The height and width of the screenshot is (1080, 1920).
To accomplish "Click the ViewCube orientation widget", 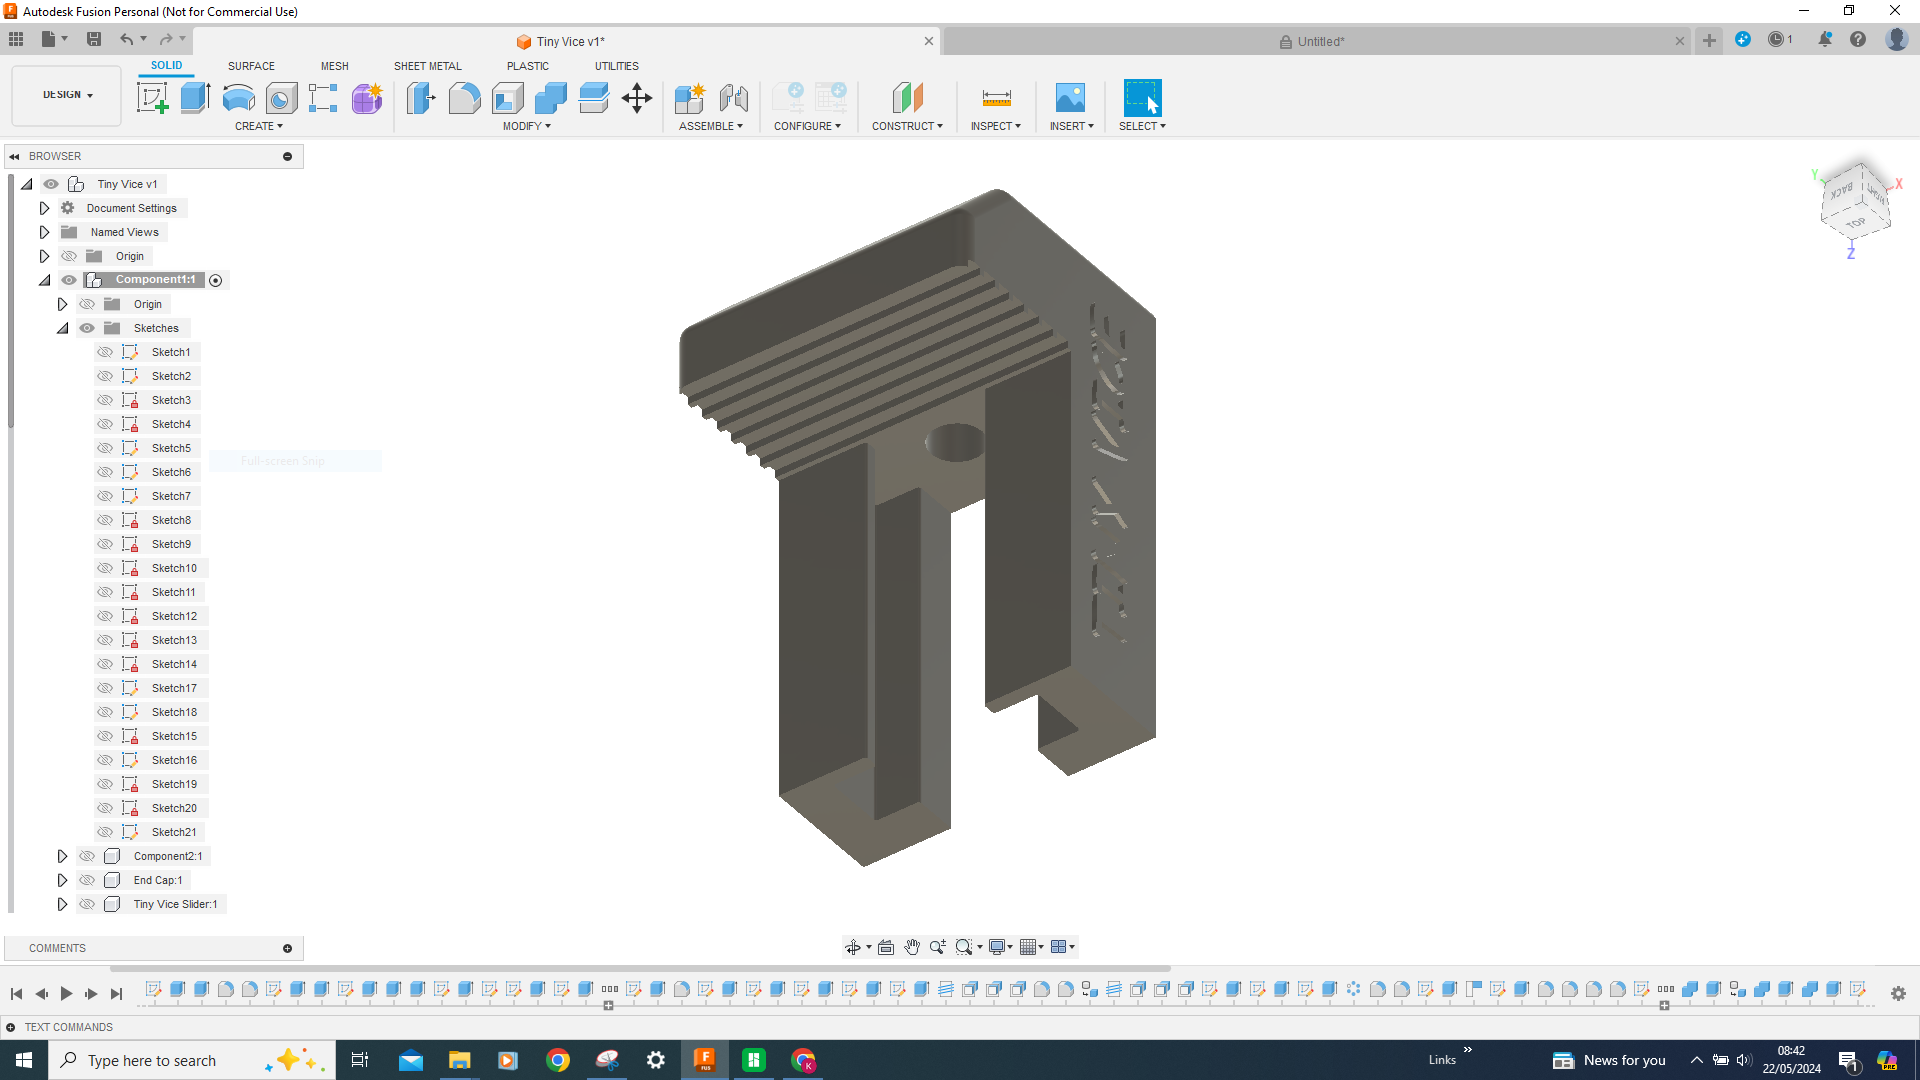I will click(x=1856, y=204).
